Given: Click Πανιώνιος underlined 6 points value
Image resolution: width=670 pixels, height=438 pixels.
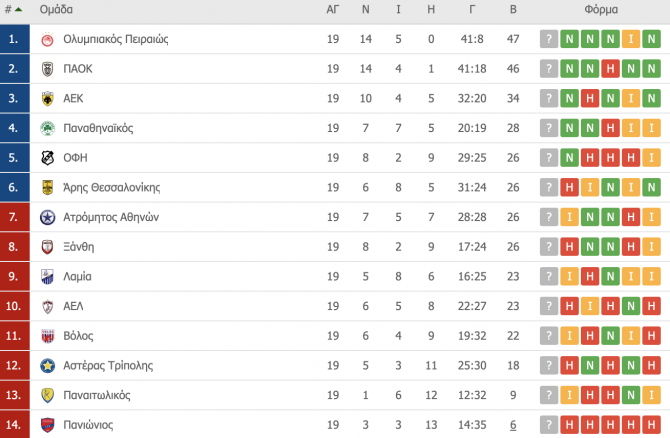Looking at the screenshot, I should tap(513, 425).
